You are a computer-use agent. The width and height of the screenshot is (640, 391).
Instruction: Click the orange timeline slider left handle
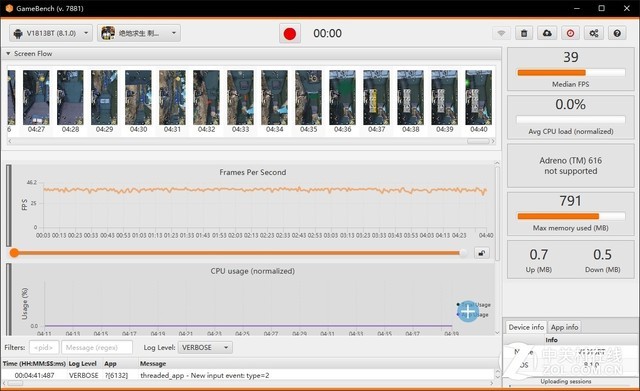click(14, 253)
